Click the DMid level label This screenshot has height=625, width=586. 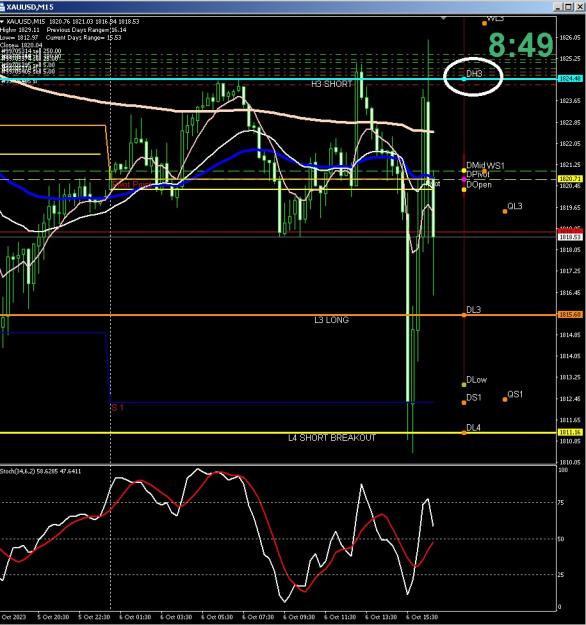tap(476, 165)
